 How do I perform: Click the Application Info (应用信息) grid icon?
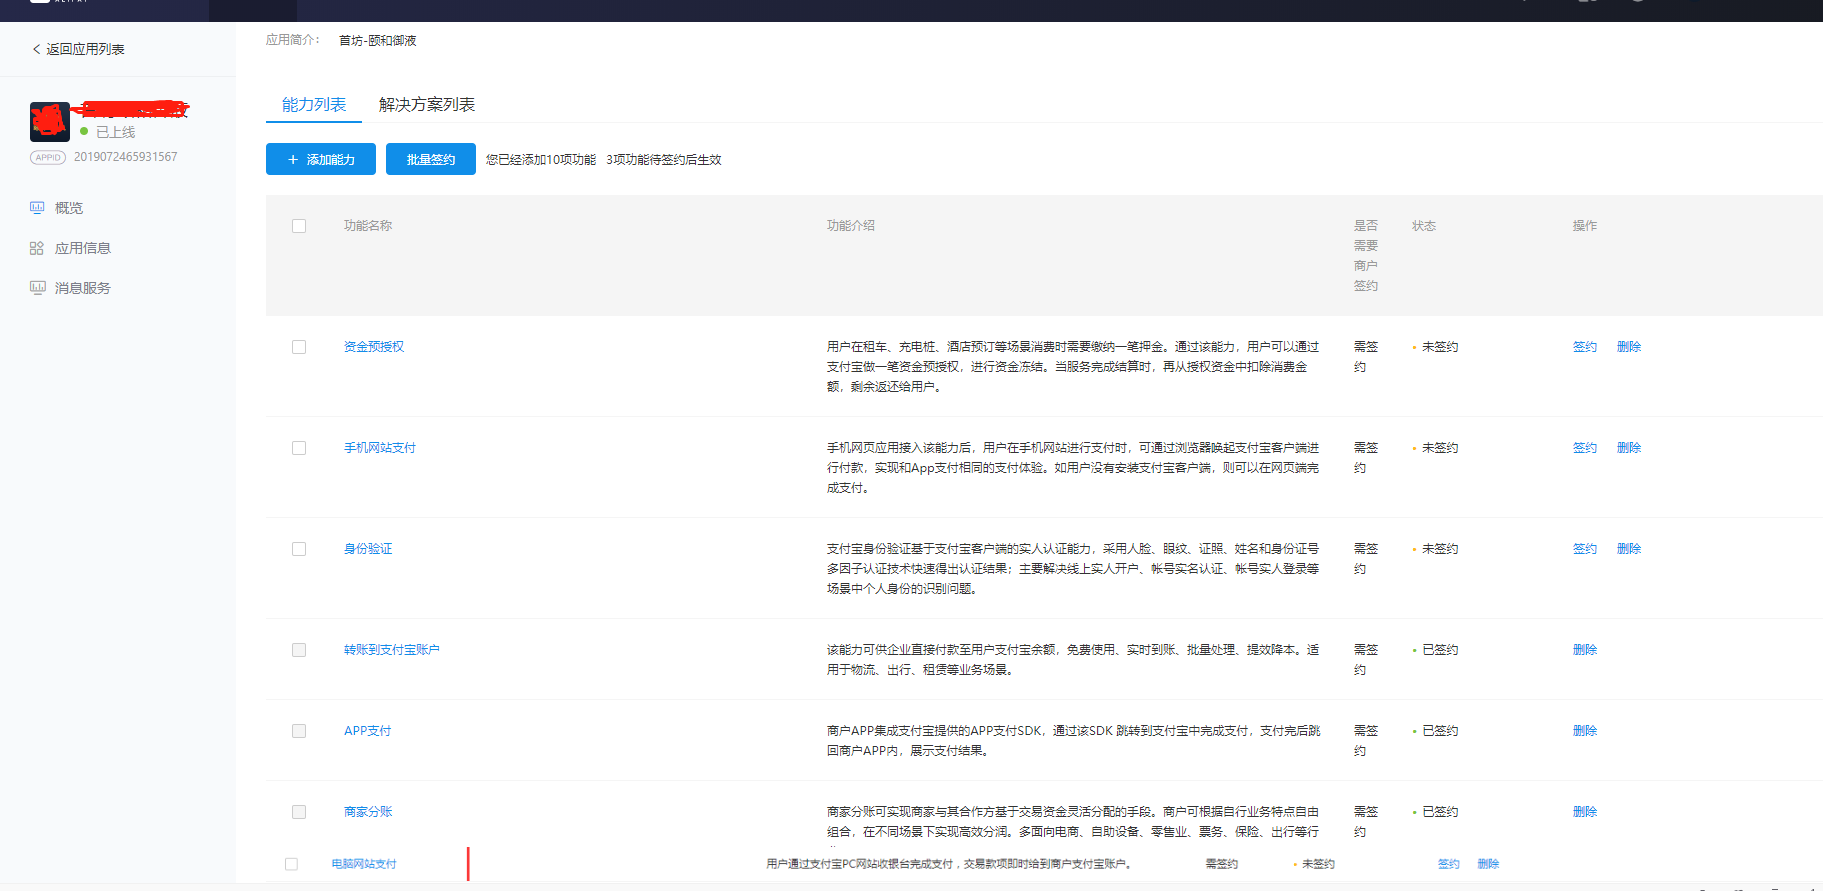tap(37, 248)
